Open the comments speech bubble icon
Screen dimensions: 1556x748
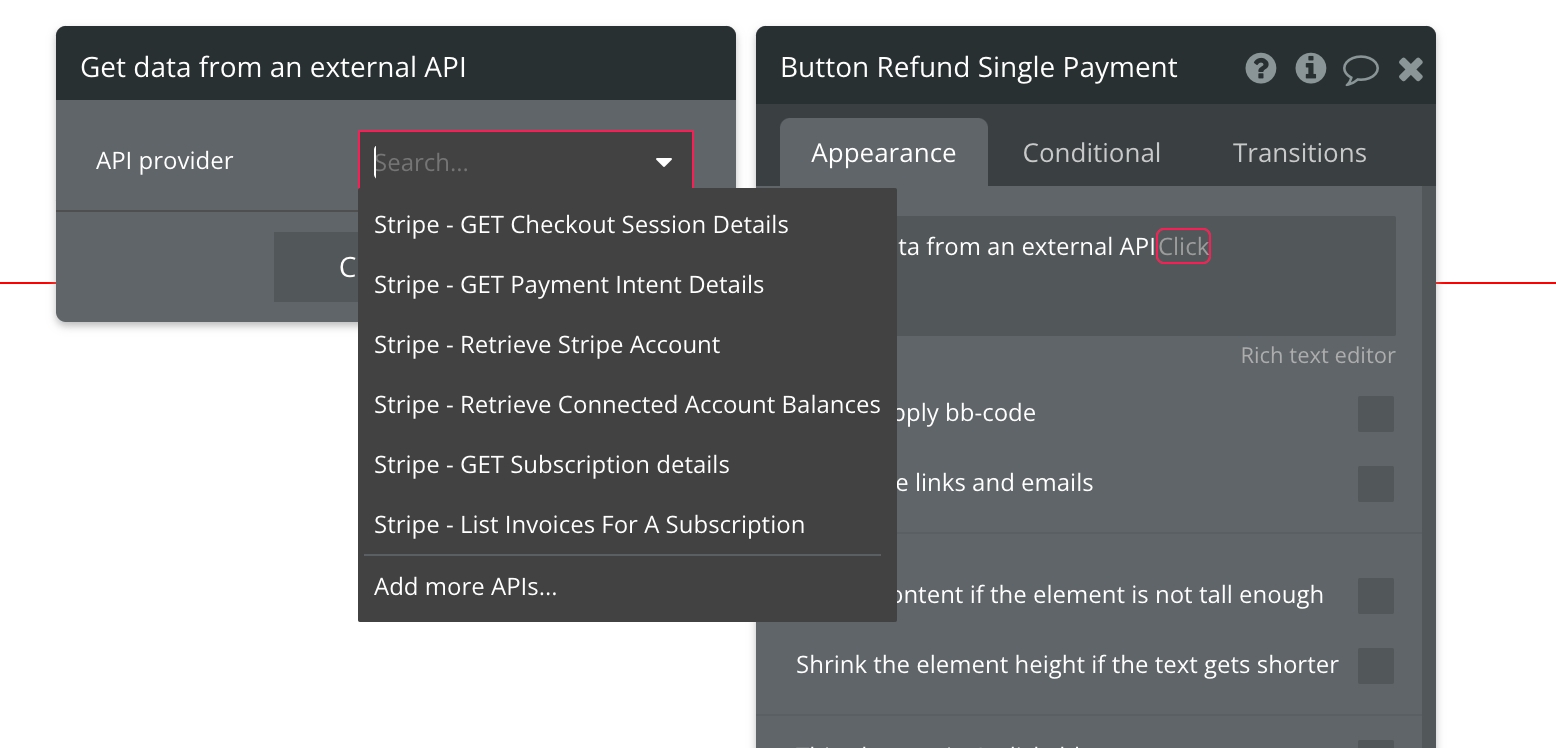point(1360,69)
